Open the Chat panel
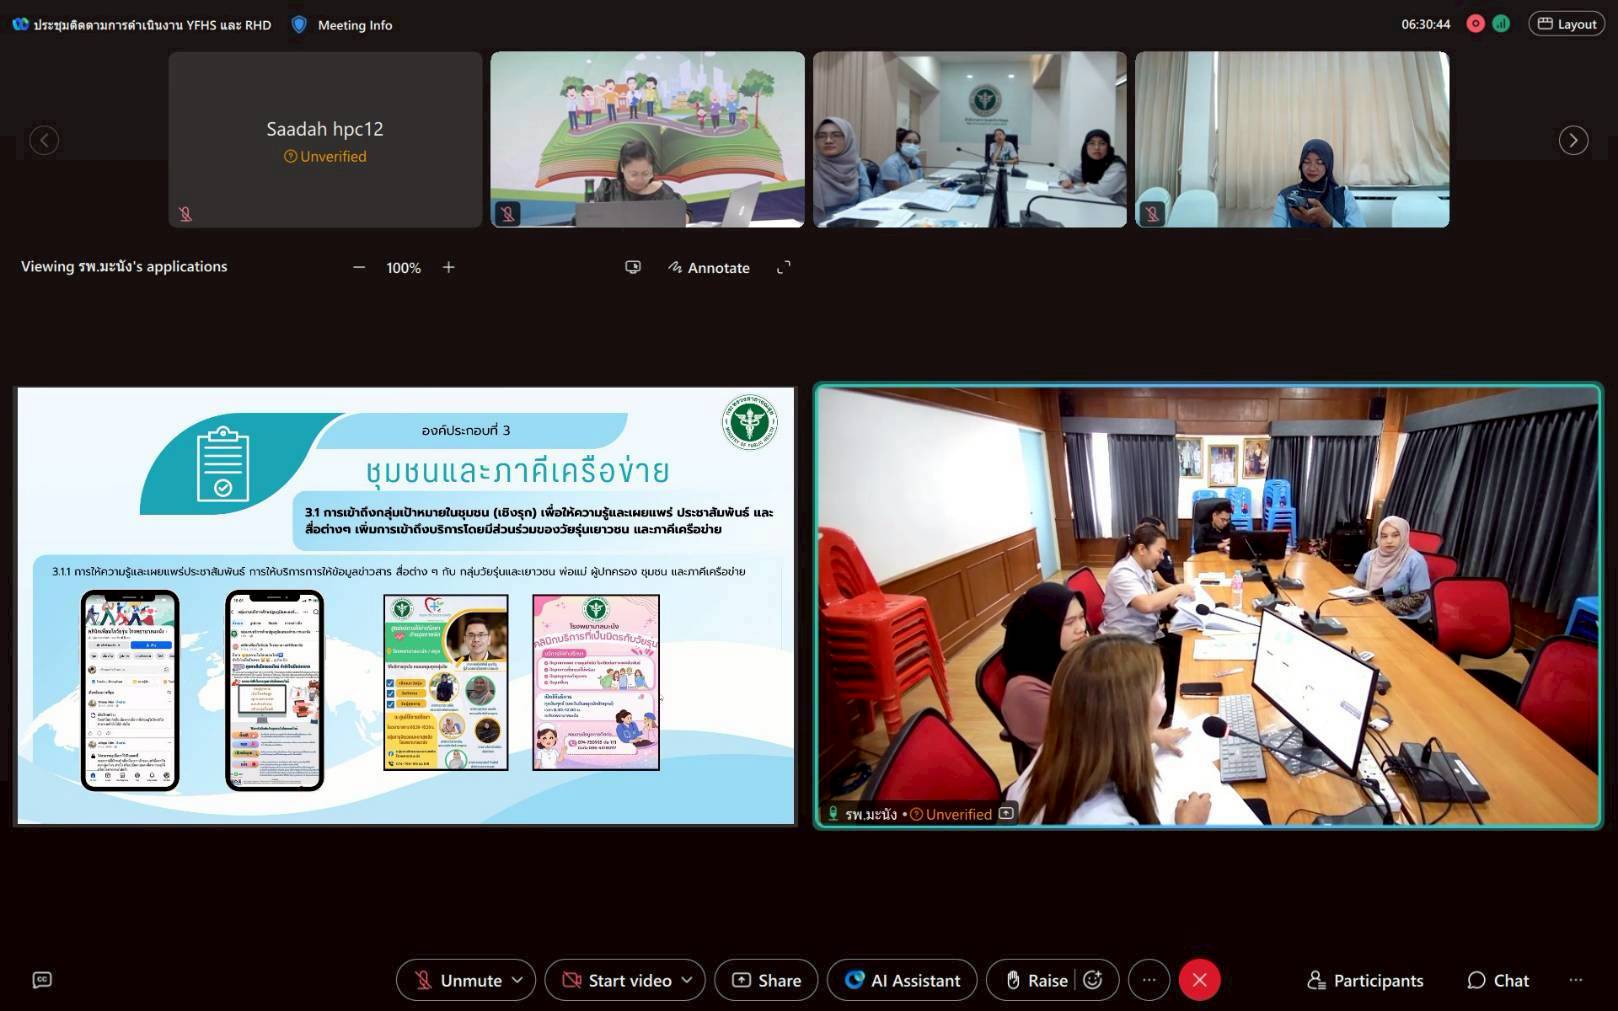This screenshot has height=1011, width=1618. tap(1497, 980)
